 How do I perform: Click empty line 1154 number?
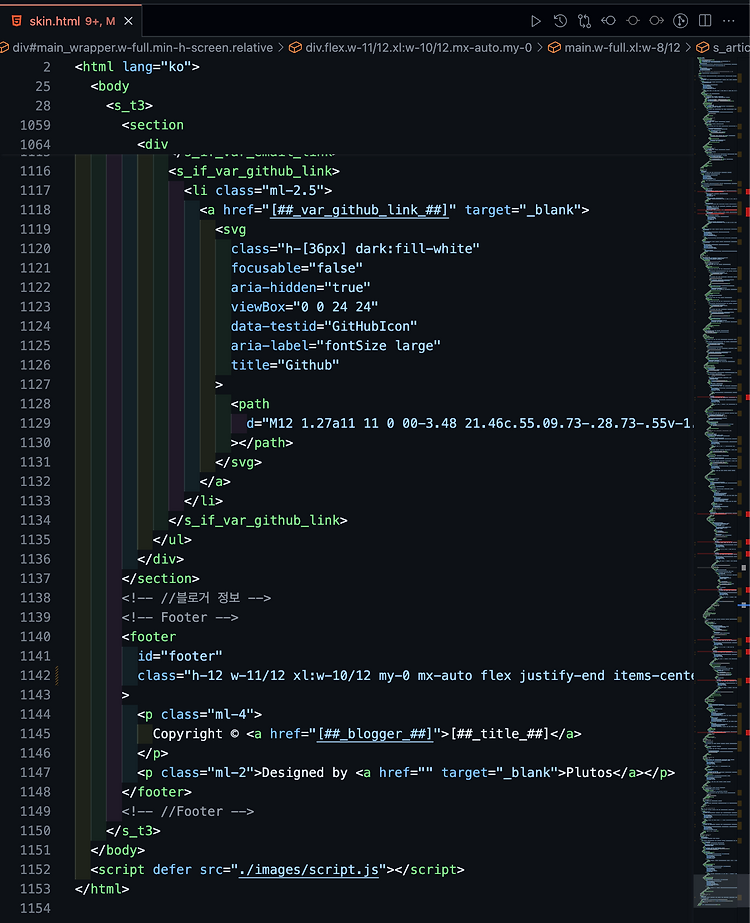point(35,909)
